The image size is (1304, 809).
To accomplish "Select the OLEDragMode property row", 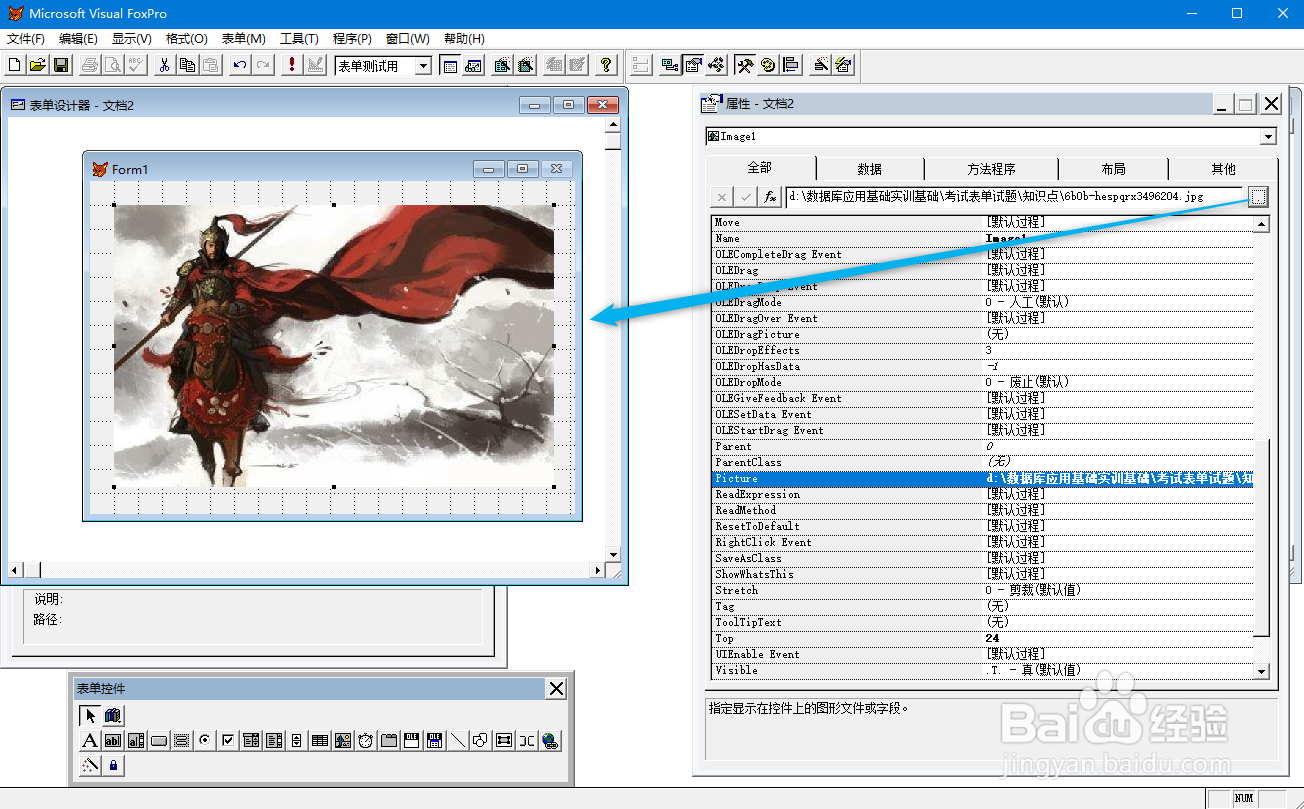I will (x=982, y=302).
